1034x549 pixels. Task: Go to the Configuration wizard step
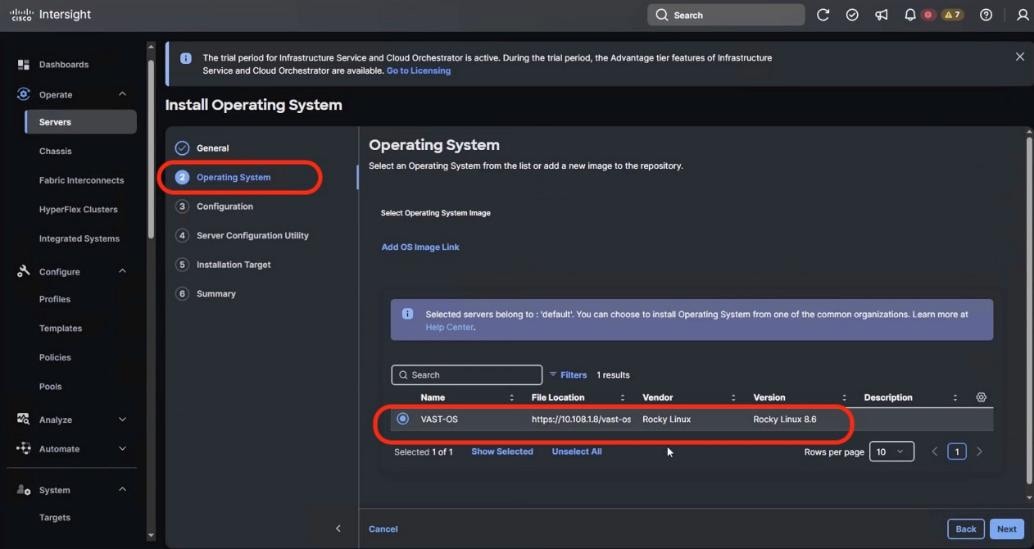pyautogui.click(x=214, y=206)
